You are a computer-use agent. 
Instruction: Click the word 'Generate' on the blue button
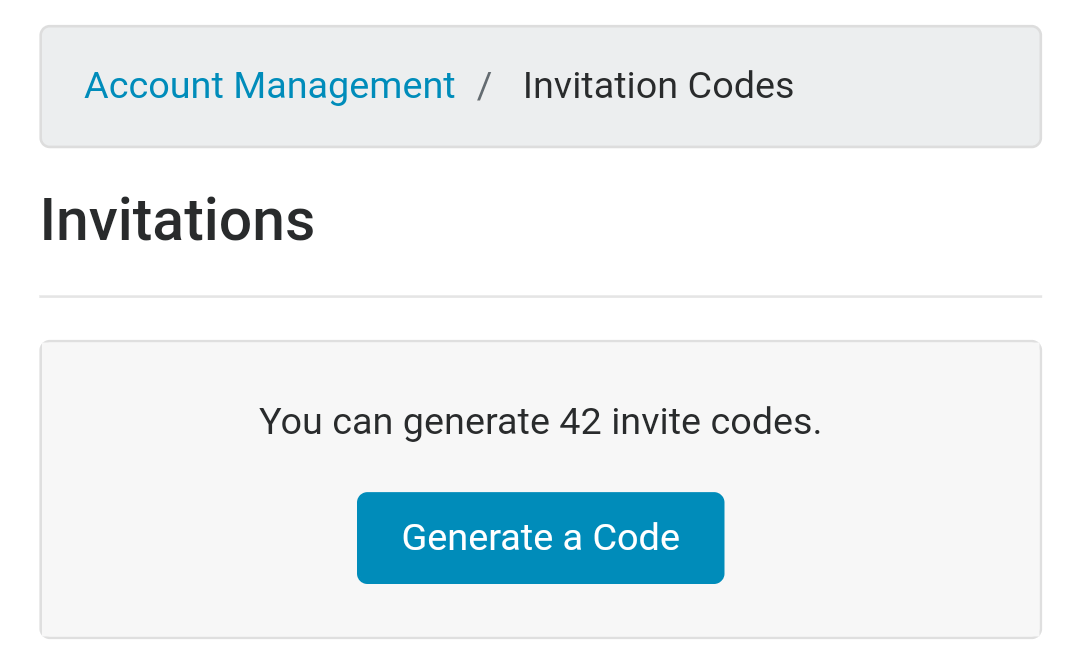477,538
